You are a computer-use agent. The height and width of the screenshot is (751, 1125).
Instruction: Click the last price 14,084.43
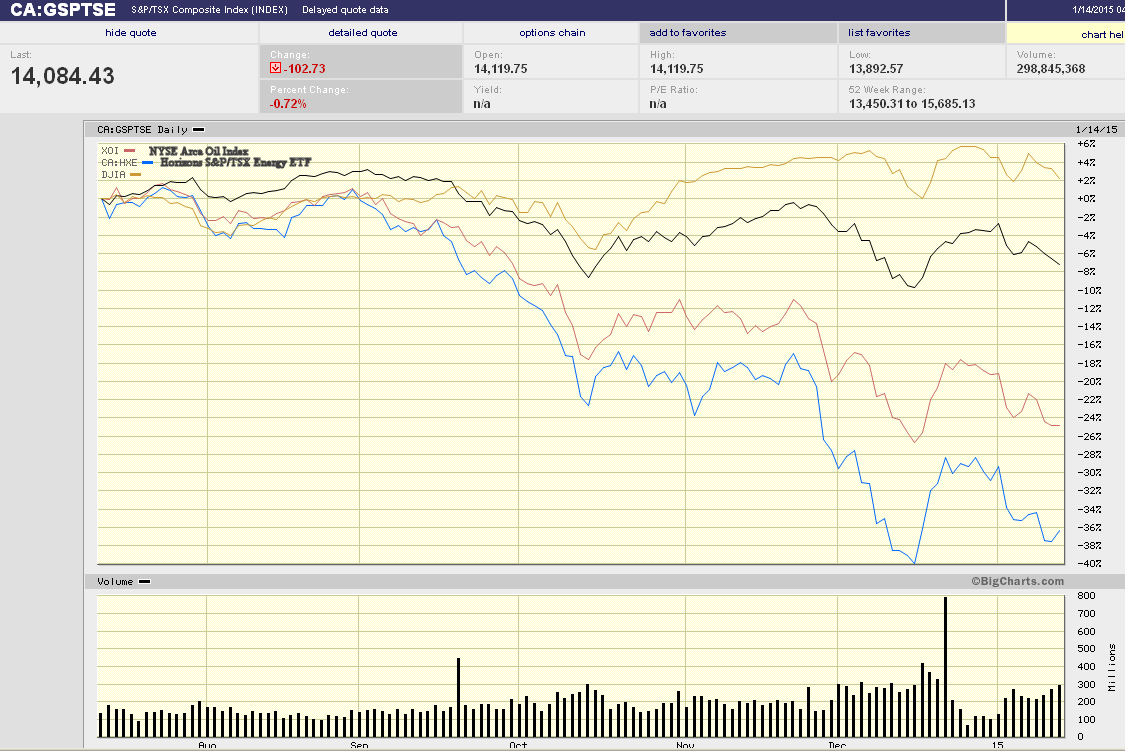coord(62,76)
